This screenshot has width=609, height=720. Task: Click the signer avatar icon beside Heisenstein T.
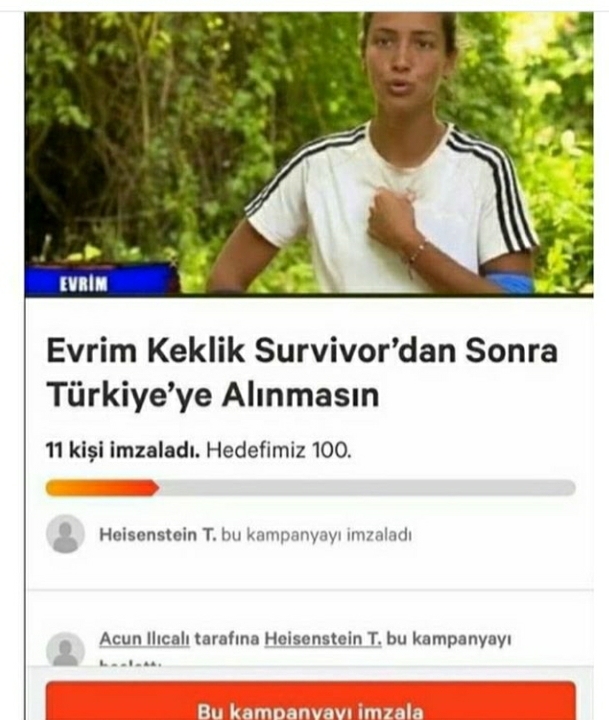pyautogui.click(x=65, y=534)
